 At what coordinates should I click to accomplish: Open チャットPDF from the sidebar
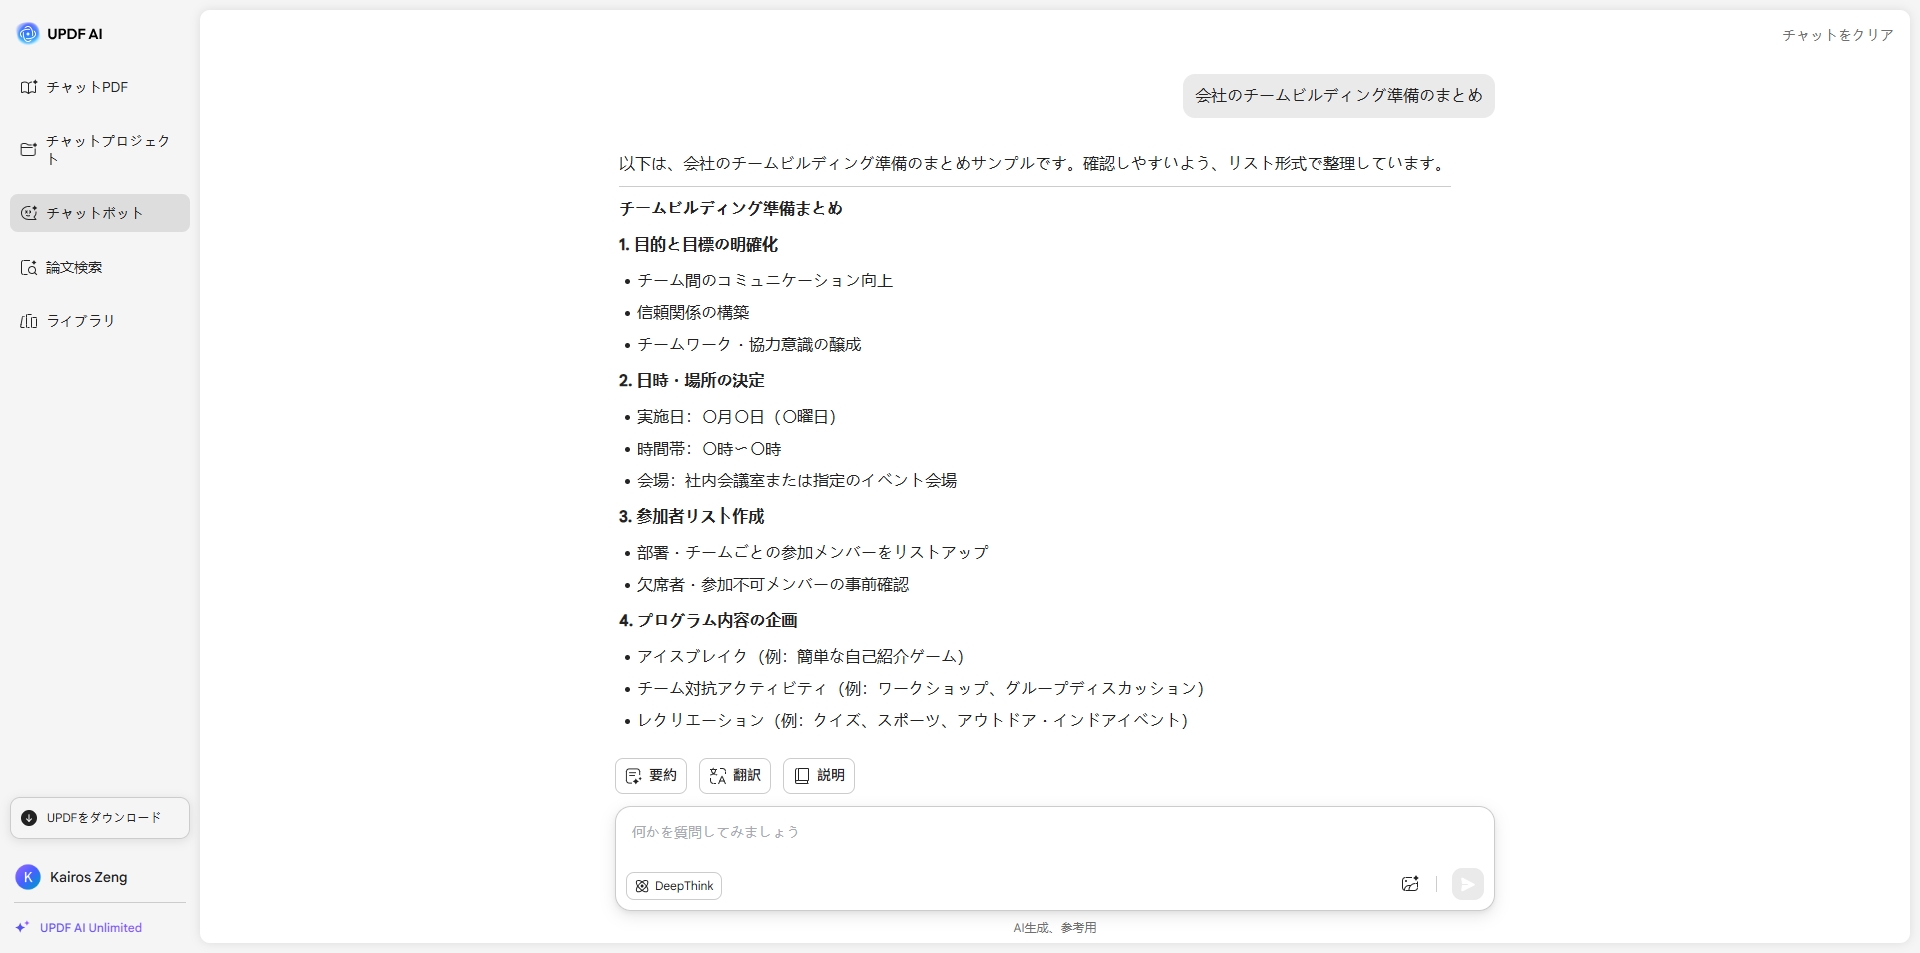click(100, 87)
